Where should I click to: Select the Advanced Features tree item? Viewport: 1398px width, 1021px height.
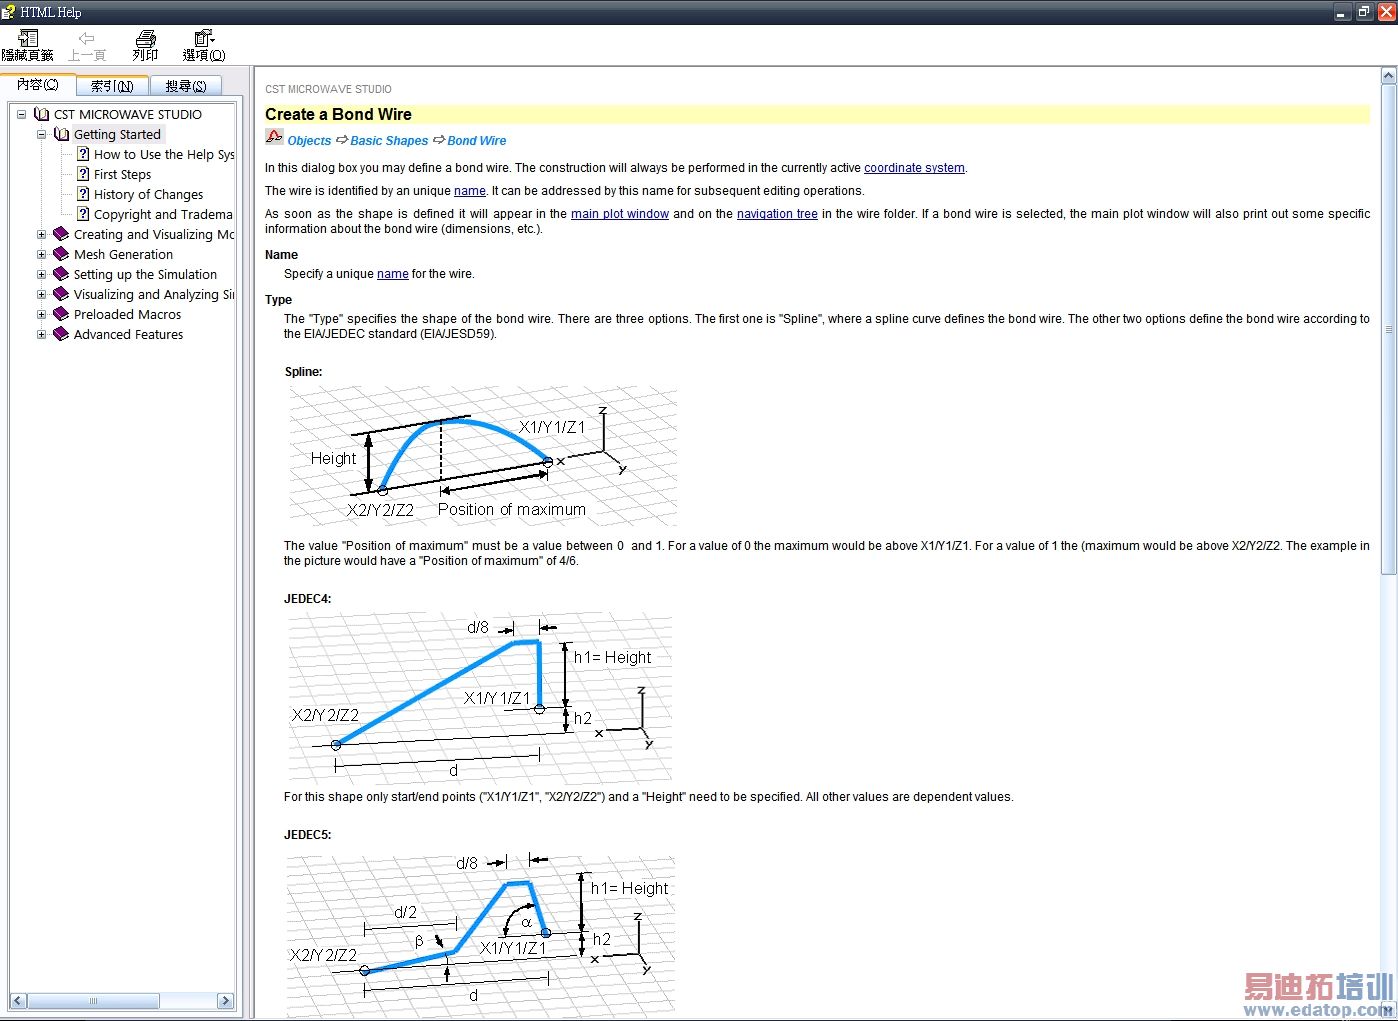coord(128,334)
